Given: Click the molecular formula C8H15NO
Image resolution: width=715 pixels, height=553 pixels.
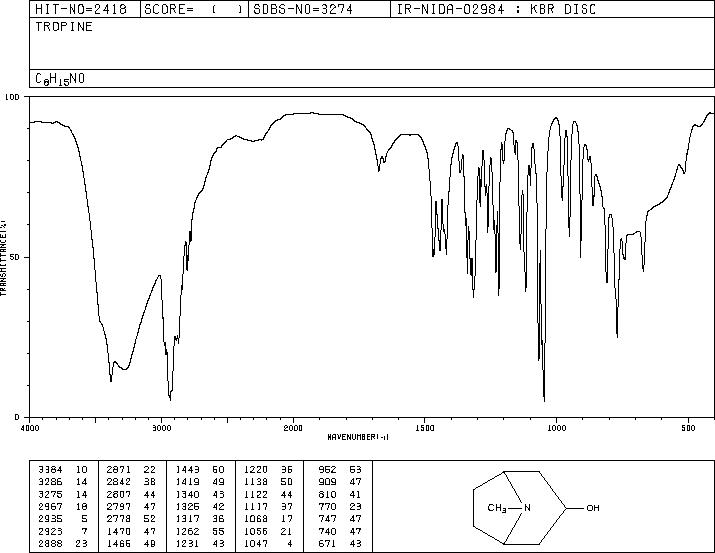Looking at the screenshot, I should coord(60,79).
